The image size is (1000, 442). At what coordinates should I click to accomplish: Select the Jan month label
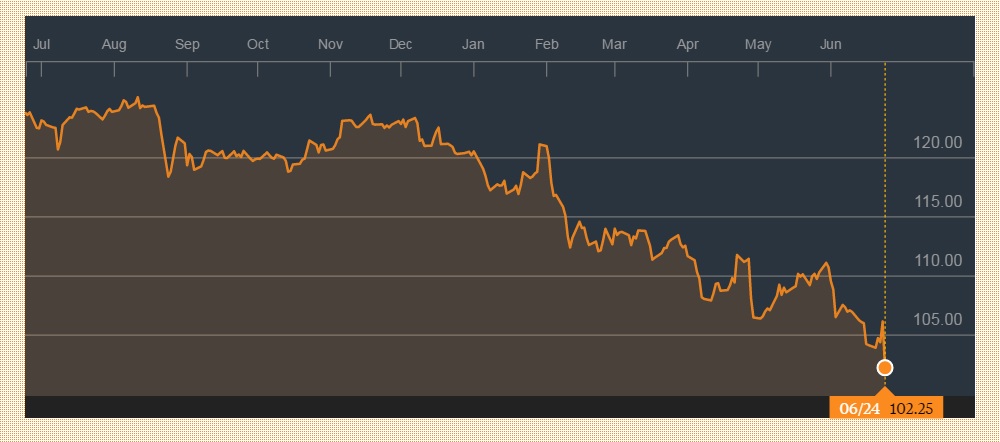(473, 44)
